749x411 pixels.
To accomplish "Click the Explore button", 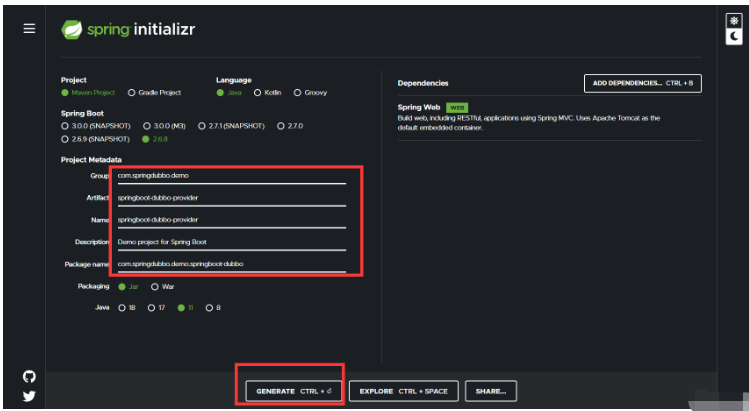I will 404,391.
